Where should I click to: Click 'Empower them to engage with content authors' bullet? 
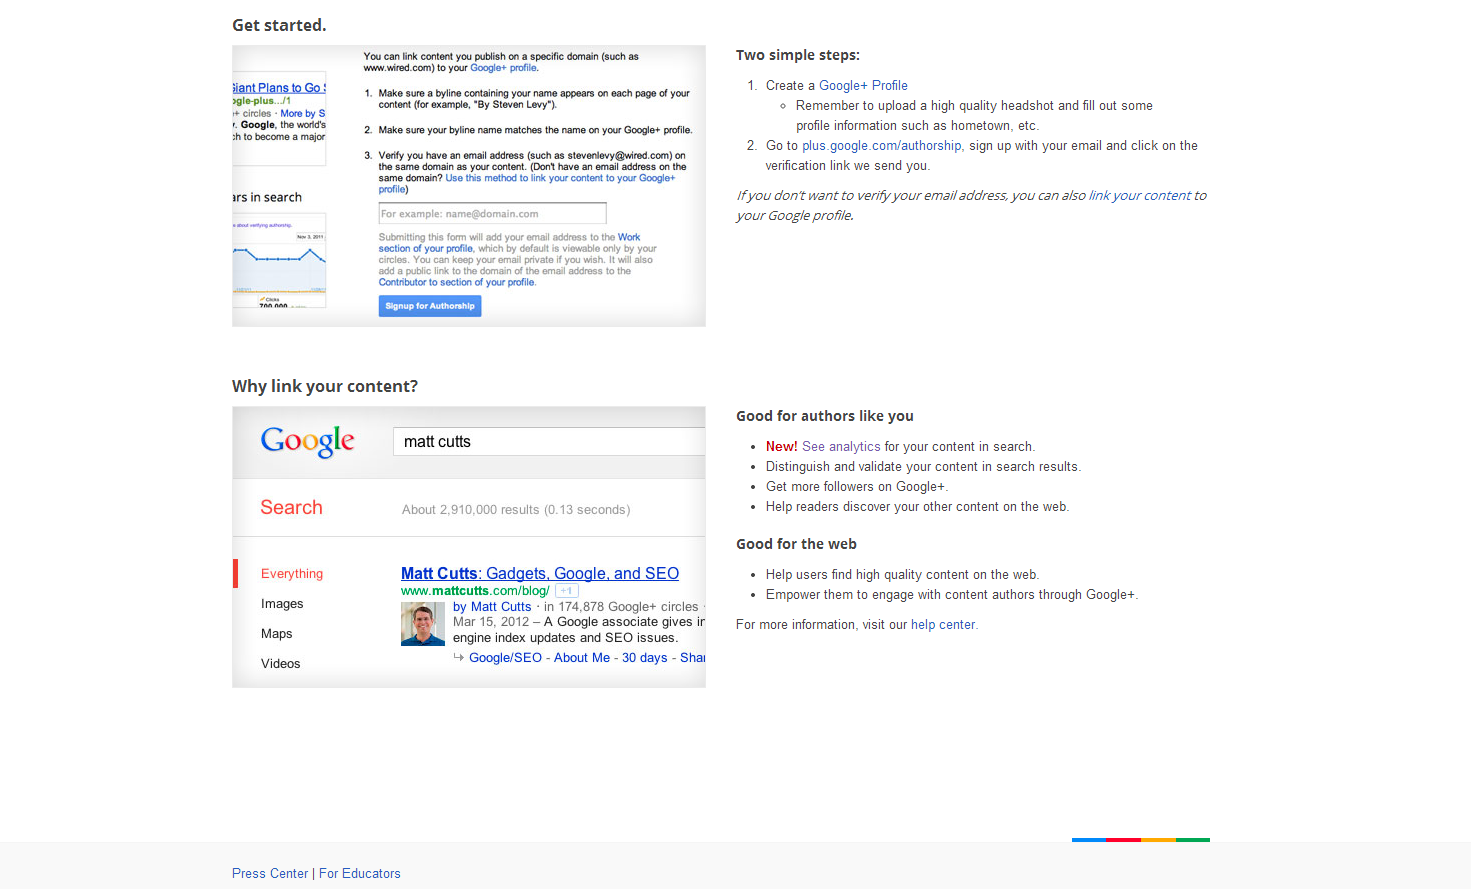pyautogui.click(x=951, y=595)
